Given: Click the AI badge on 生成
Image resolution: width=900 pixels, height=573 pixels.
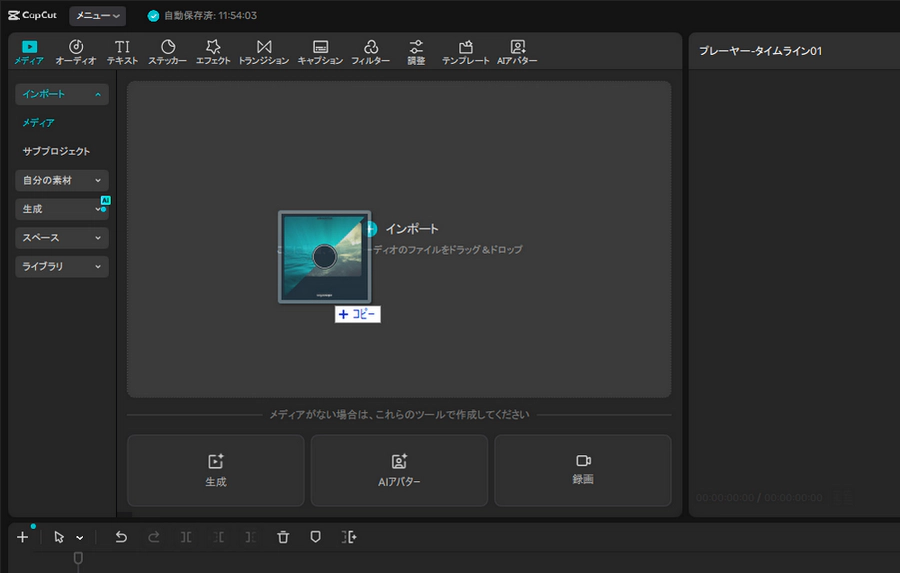Looking at the screenshot, I should tap(106, 200).
